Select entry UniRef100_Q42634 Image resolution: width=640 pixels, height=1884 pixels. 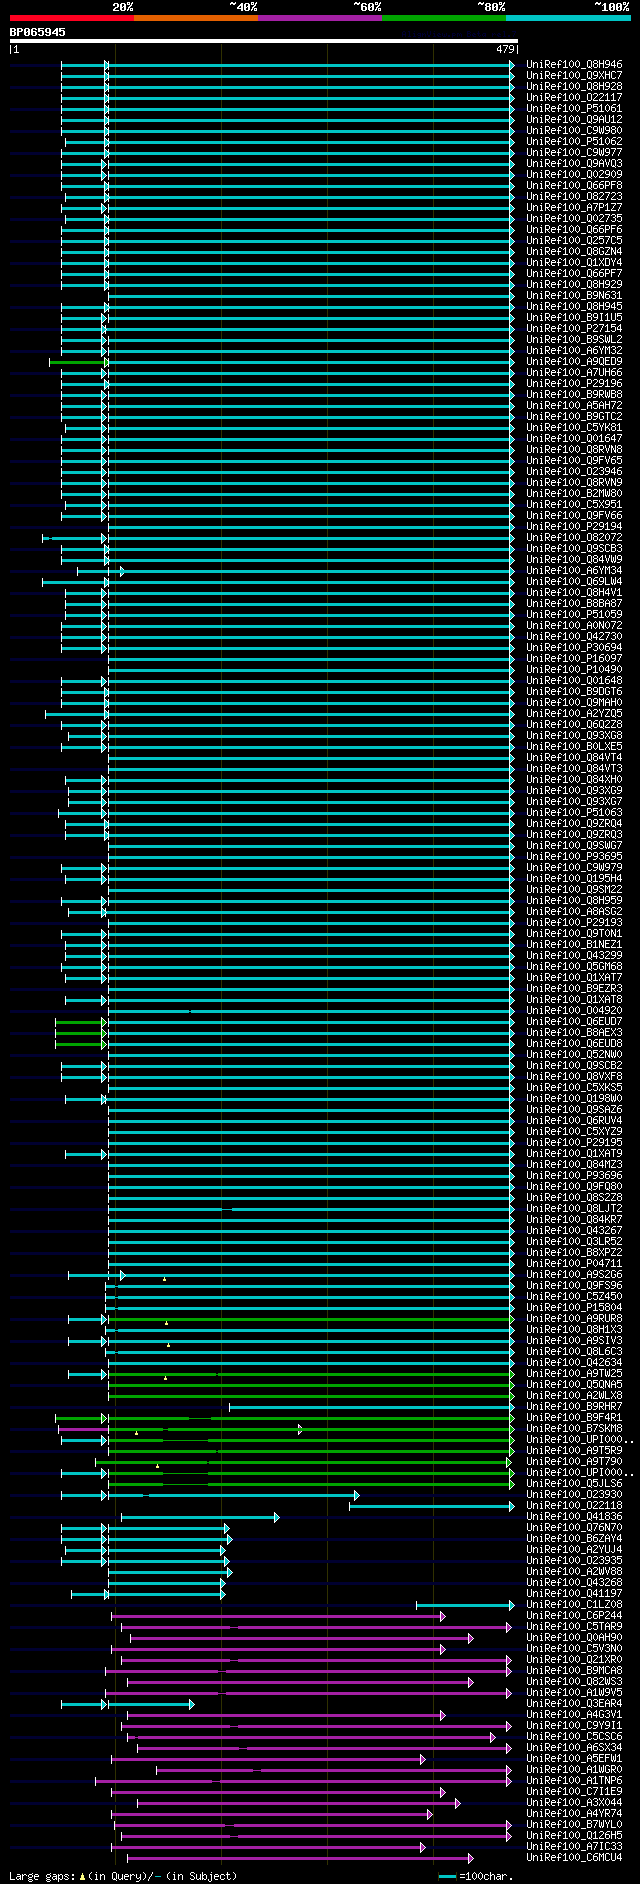tap(574, 1363)
